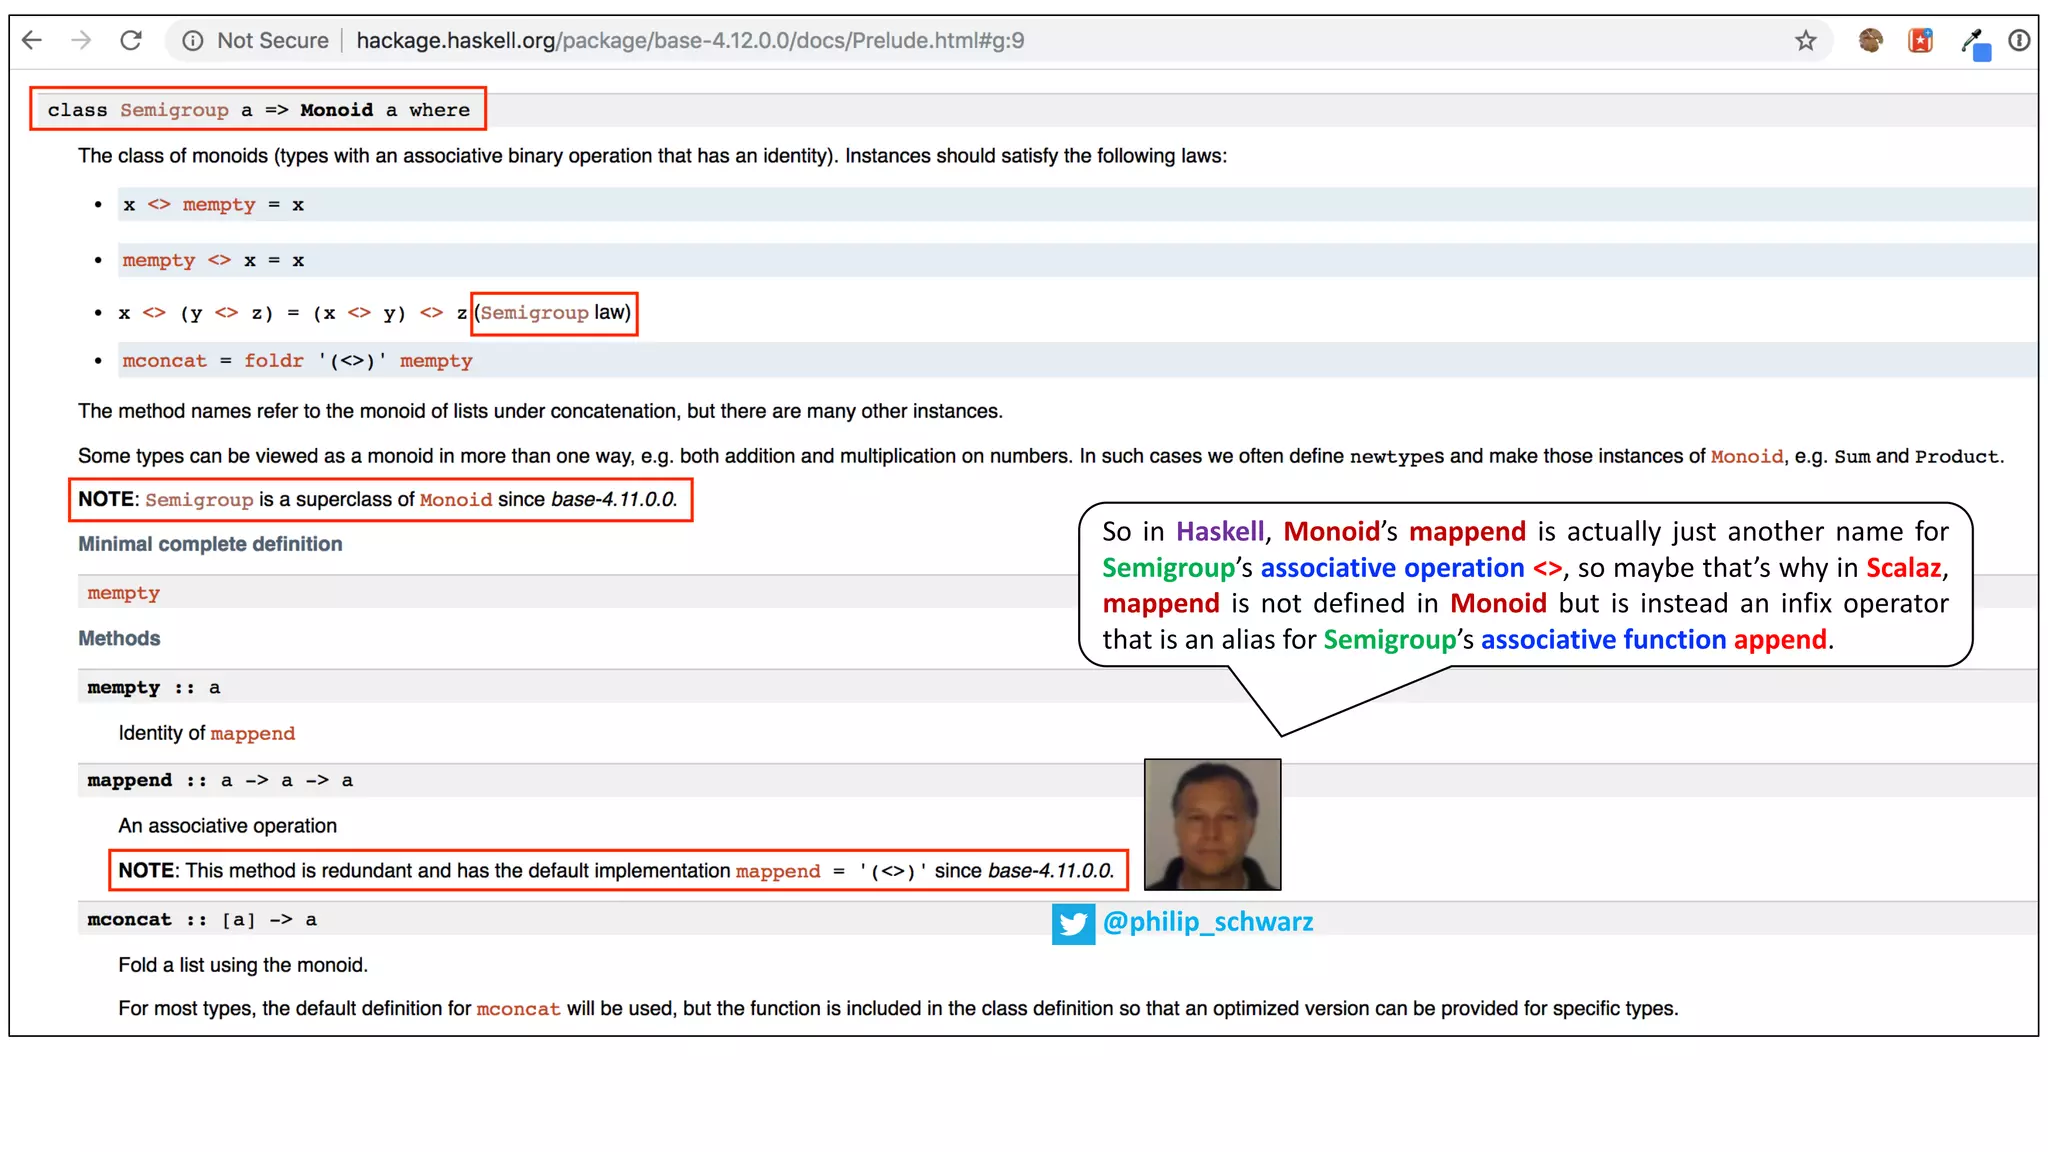Click the foldr link in mconcat law

click(273, 361)
